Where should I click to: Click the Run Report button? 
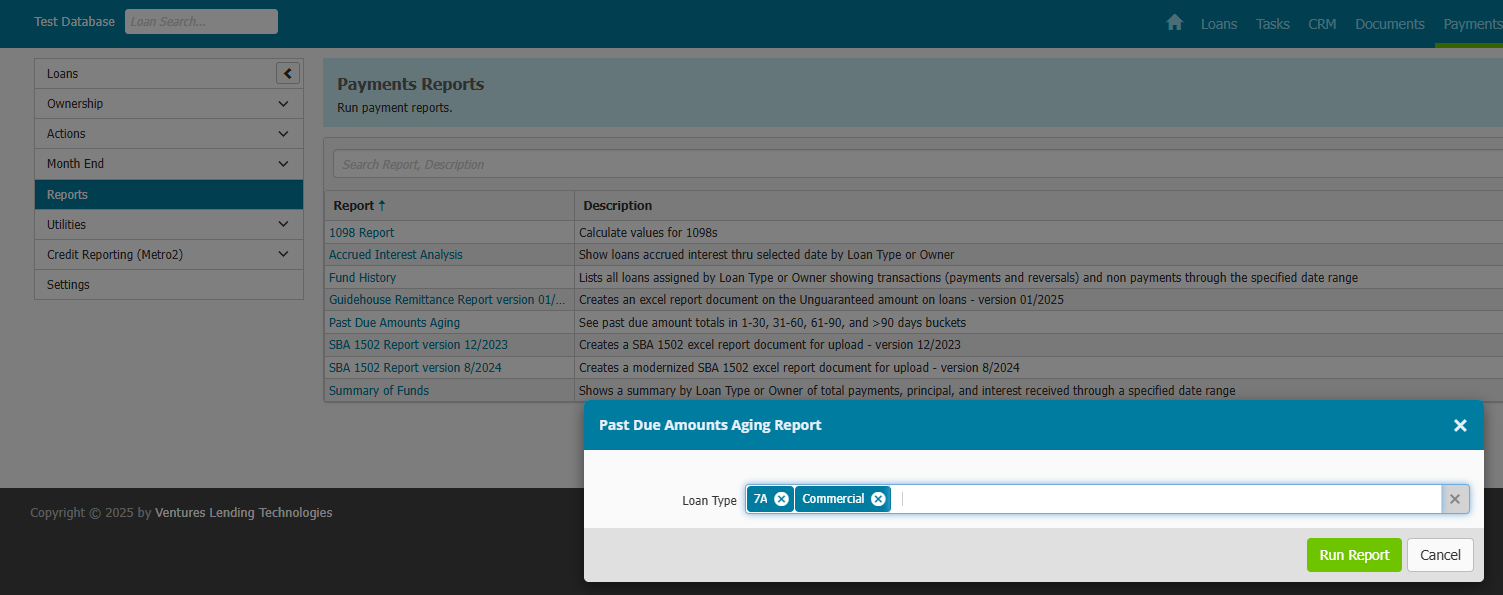(1354, 555)
